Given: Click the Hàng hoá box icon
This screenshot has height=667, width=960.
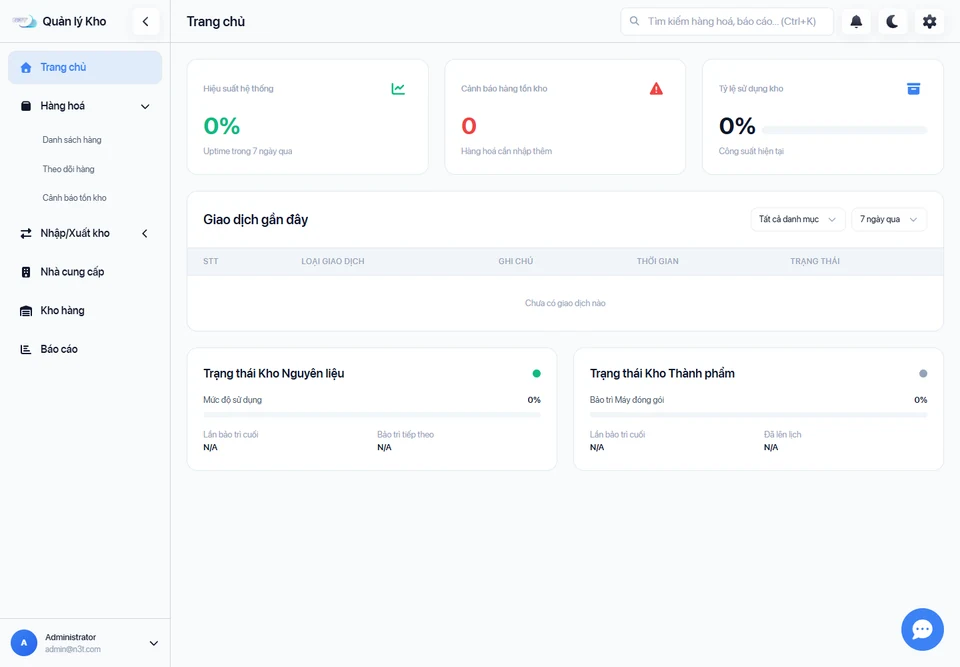Looking at the screenshot, I should coord(26,106).
